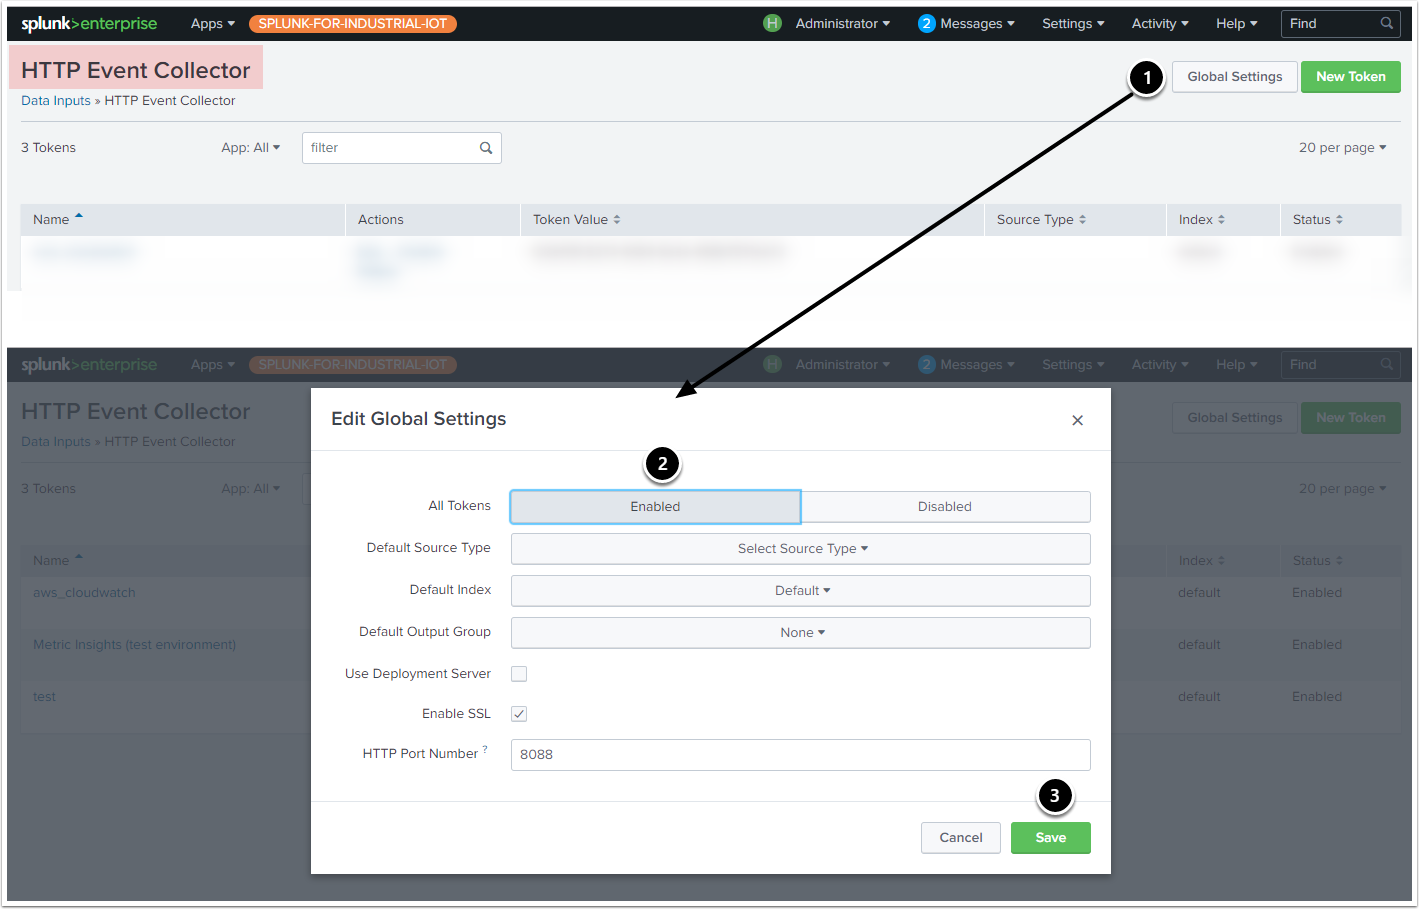Sort by the undimmed Index column header
Image resolution: width=1419 pixels, height=909 pixels.
(1201, 220)
